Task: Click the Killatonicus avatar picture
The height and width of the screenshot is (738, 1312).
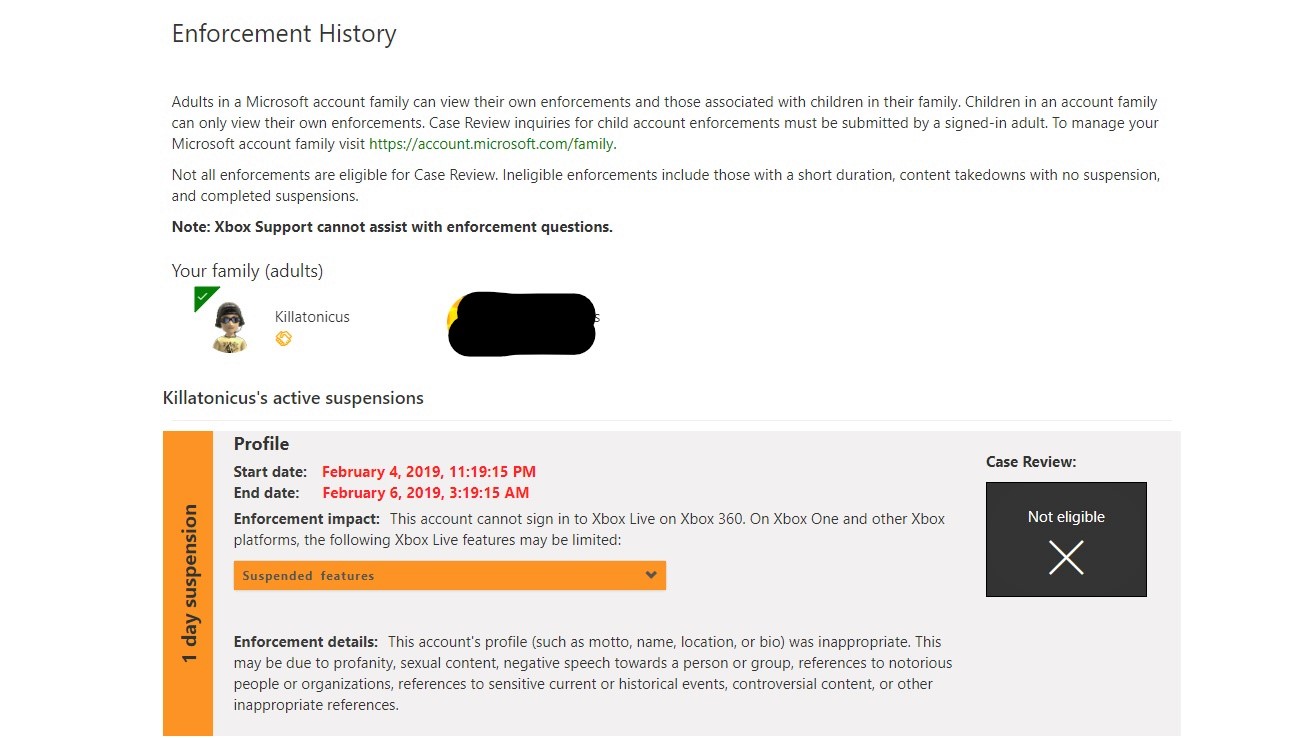Action: click(x=230, y=327)
